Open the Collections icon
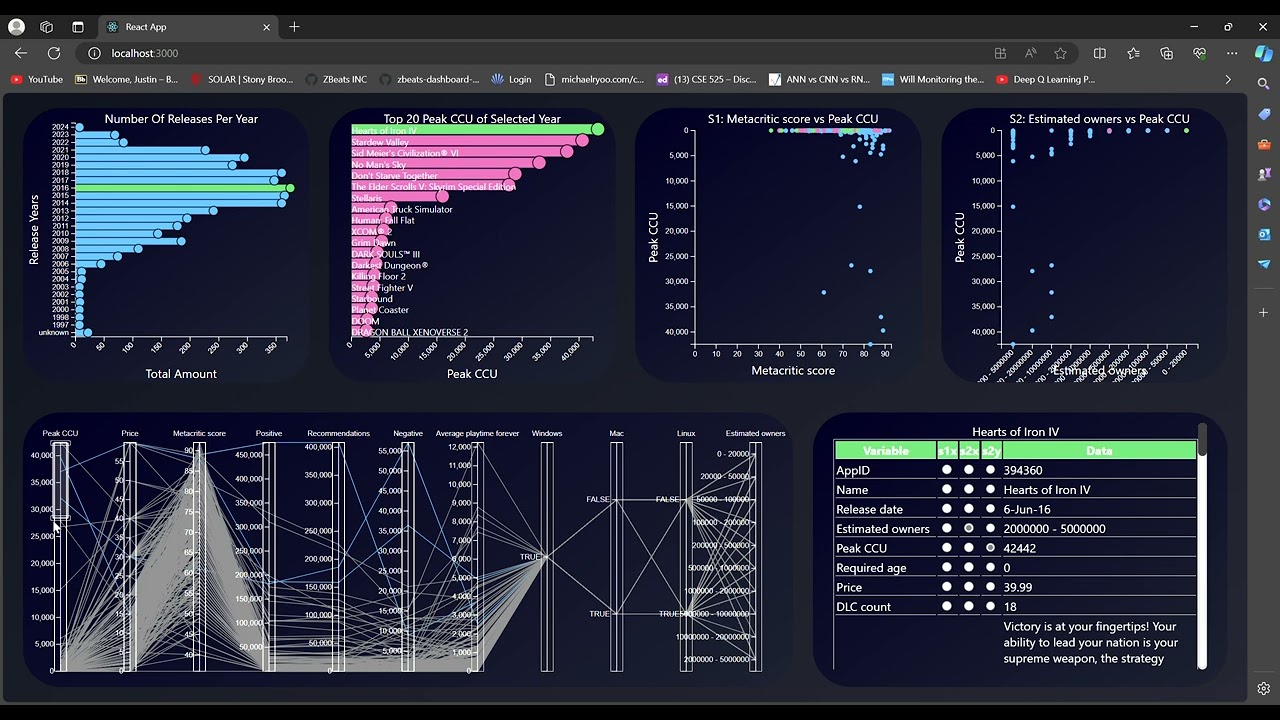Image resolution: width=1280 pixels, height=720 pixels. click(x=1166, y=53)
